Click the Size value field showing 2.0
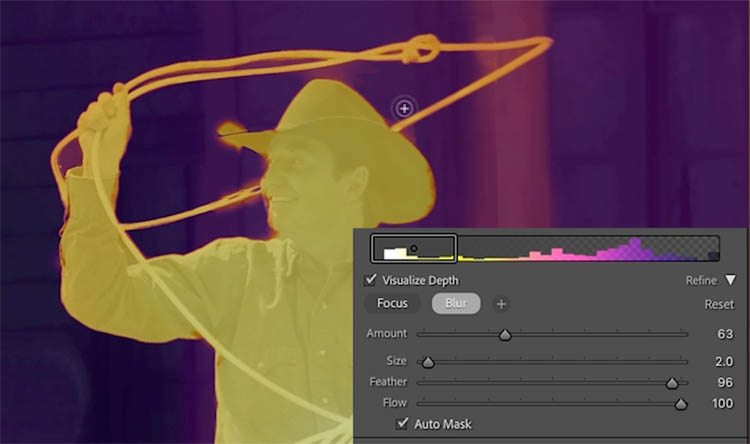Screen dimensions: 750x444 click(725, 361)
